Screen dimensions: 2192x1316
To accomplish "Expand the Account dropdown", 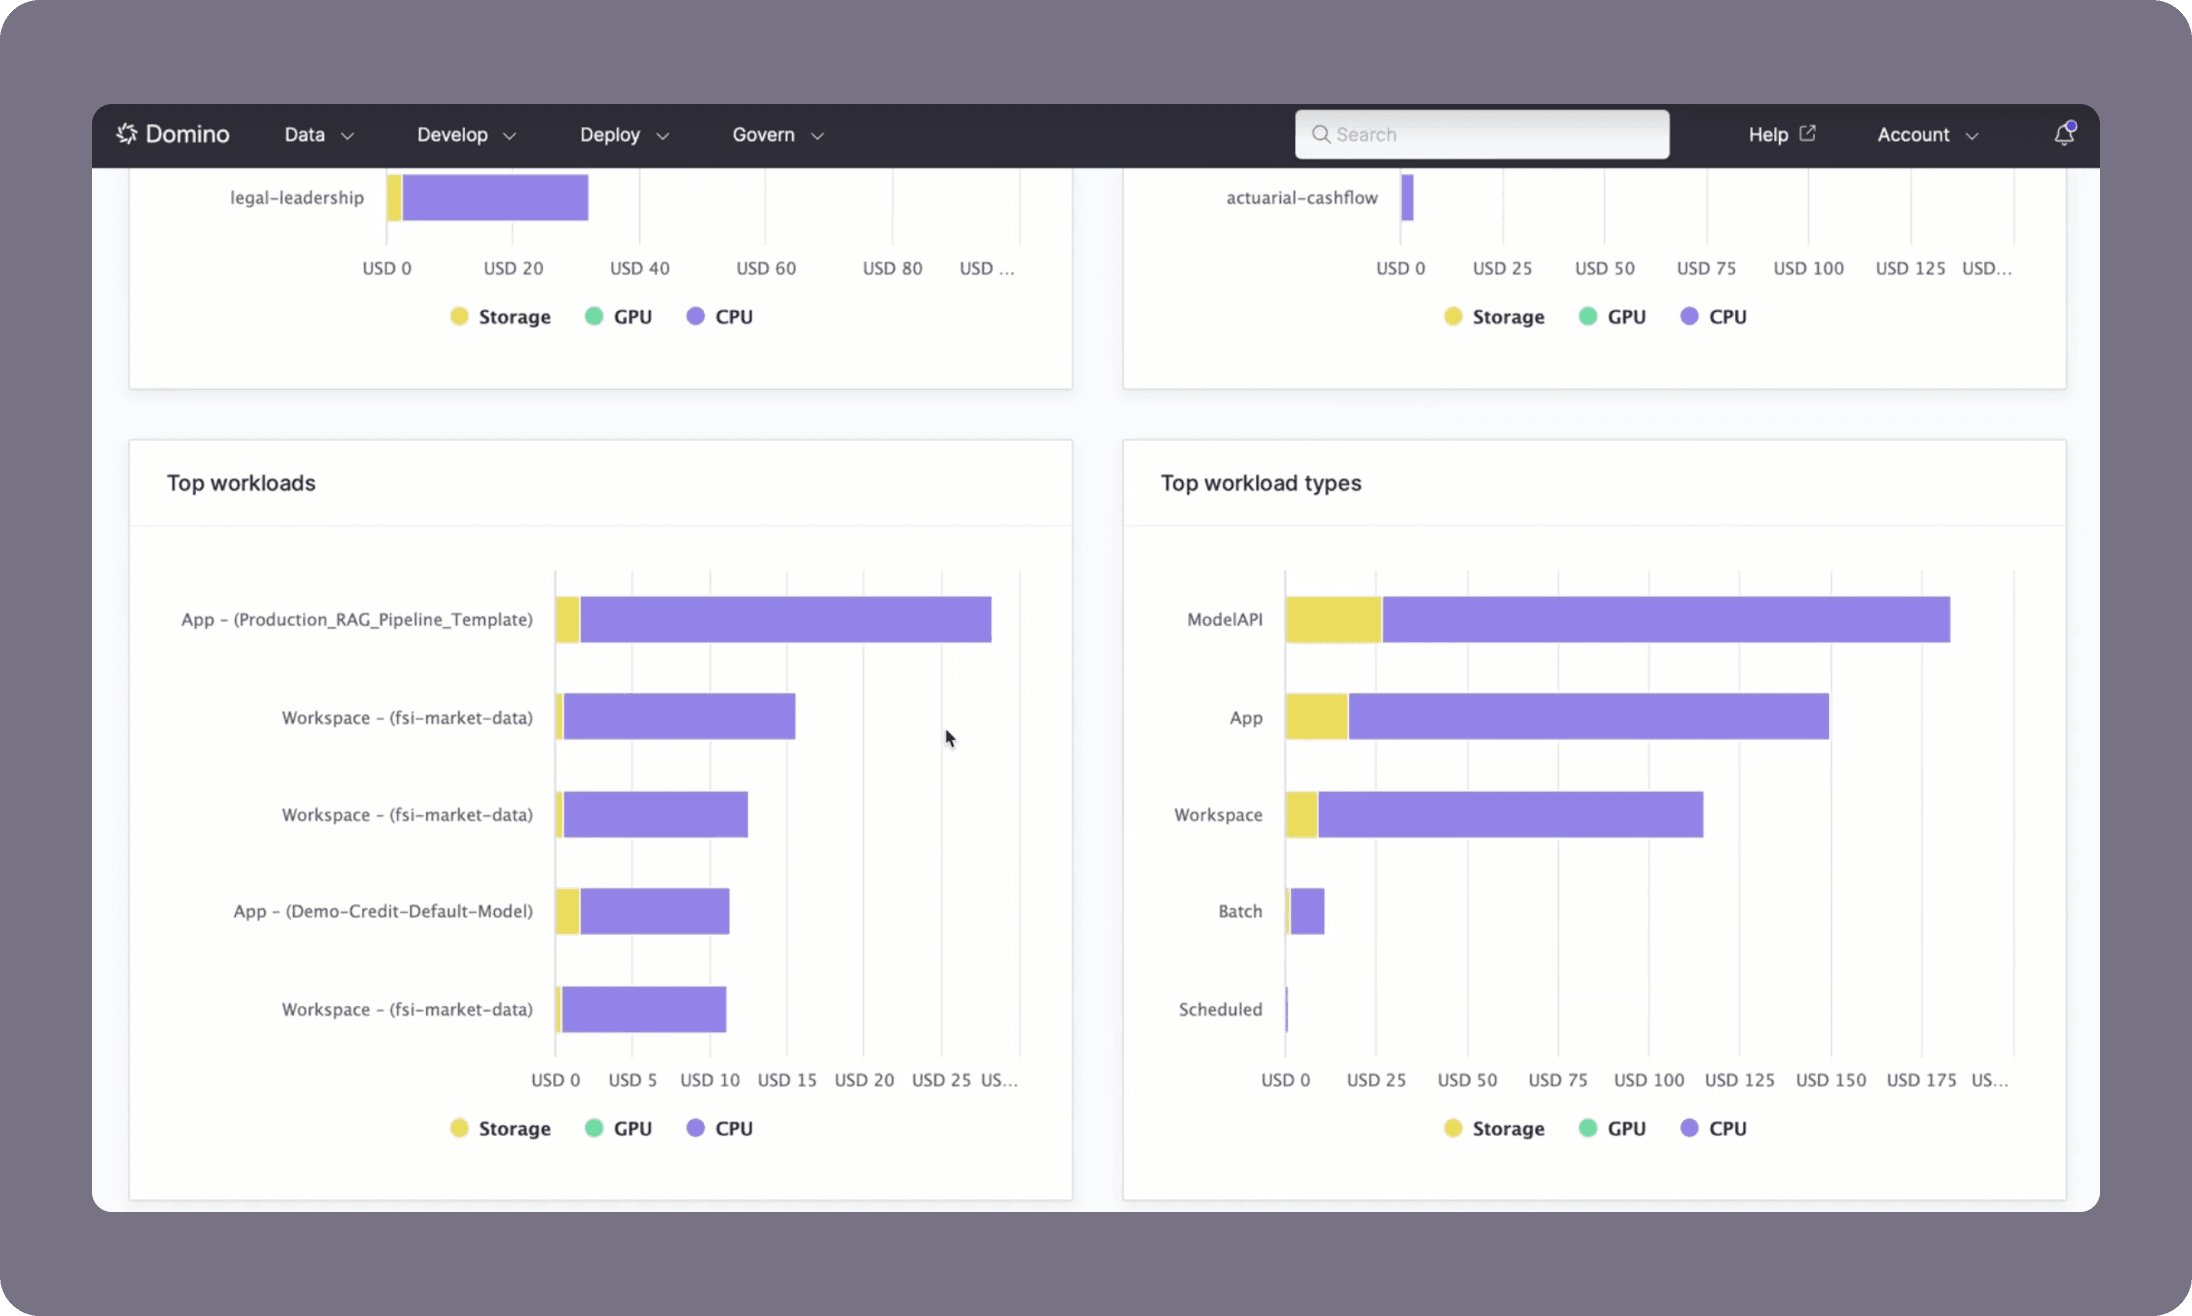I will pos(1924,134).
